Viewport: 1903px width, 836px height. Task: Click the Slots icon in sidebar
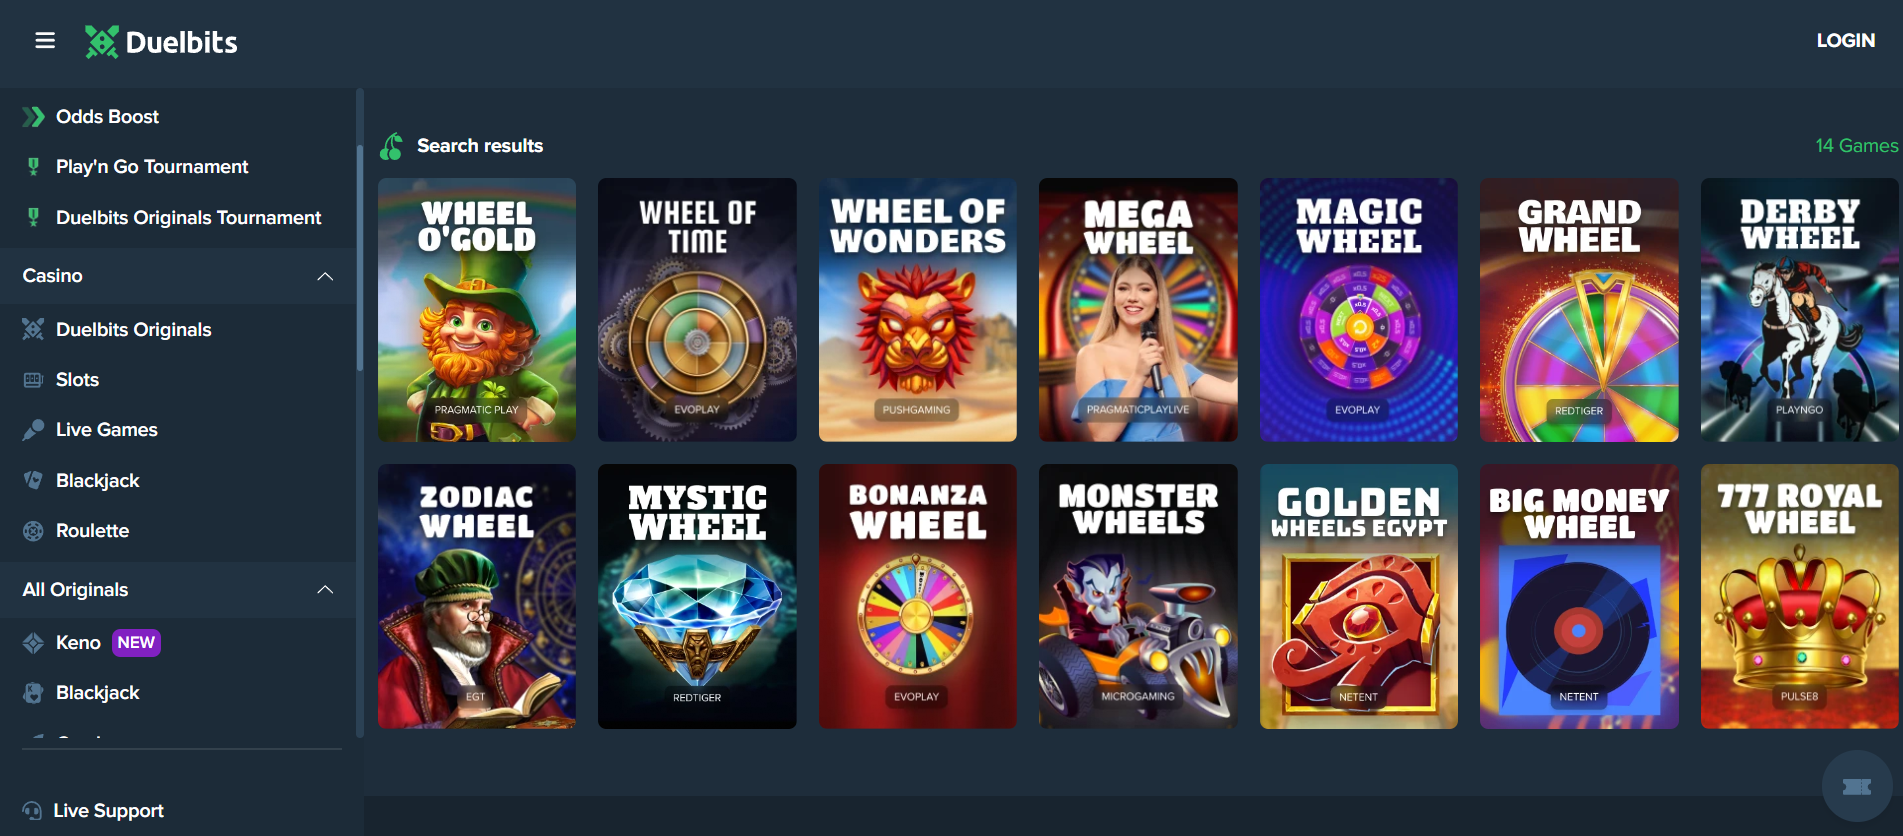coord(33,380)
